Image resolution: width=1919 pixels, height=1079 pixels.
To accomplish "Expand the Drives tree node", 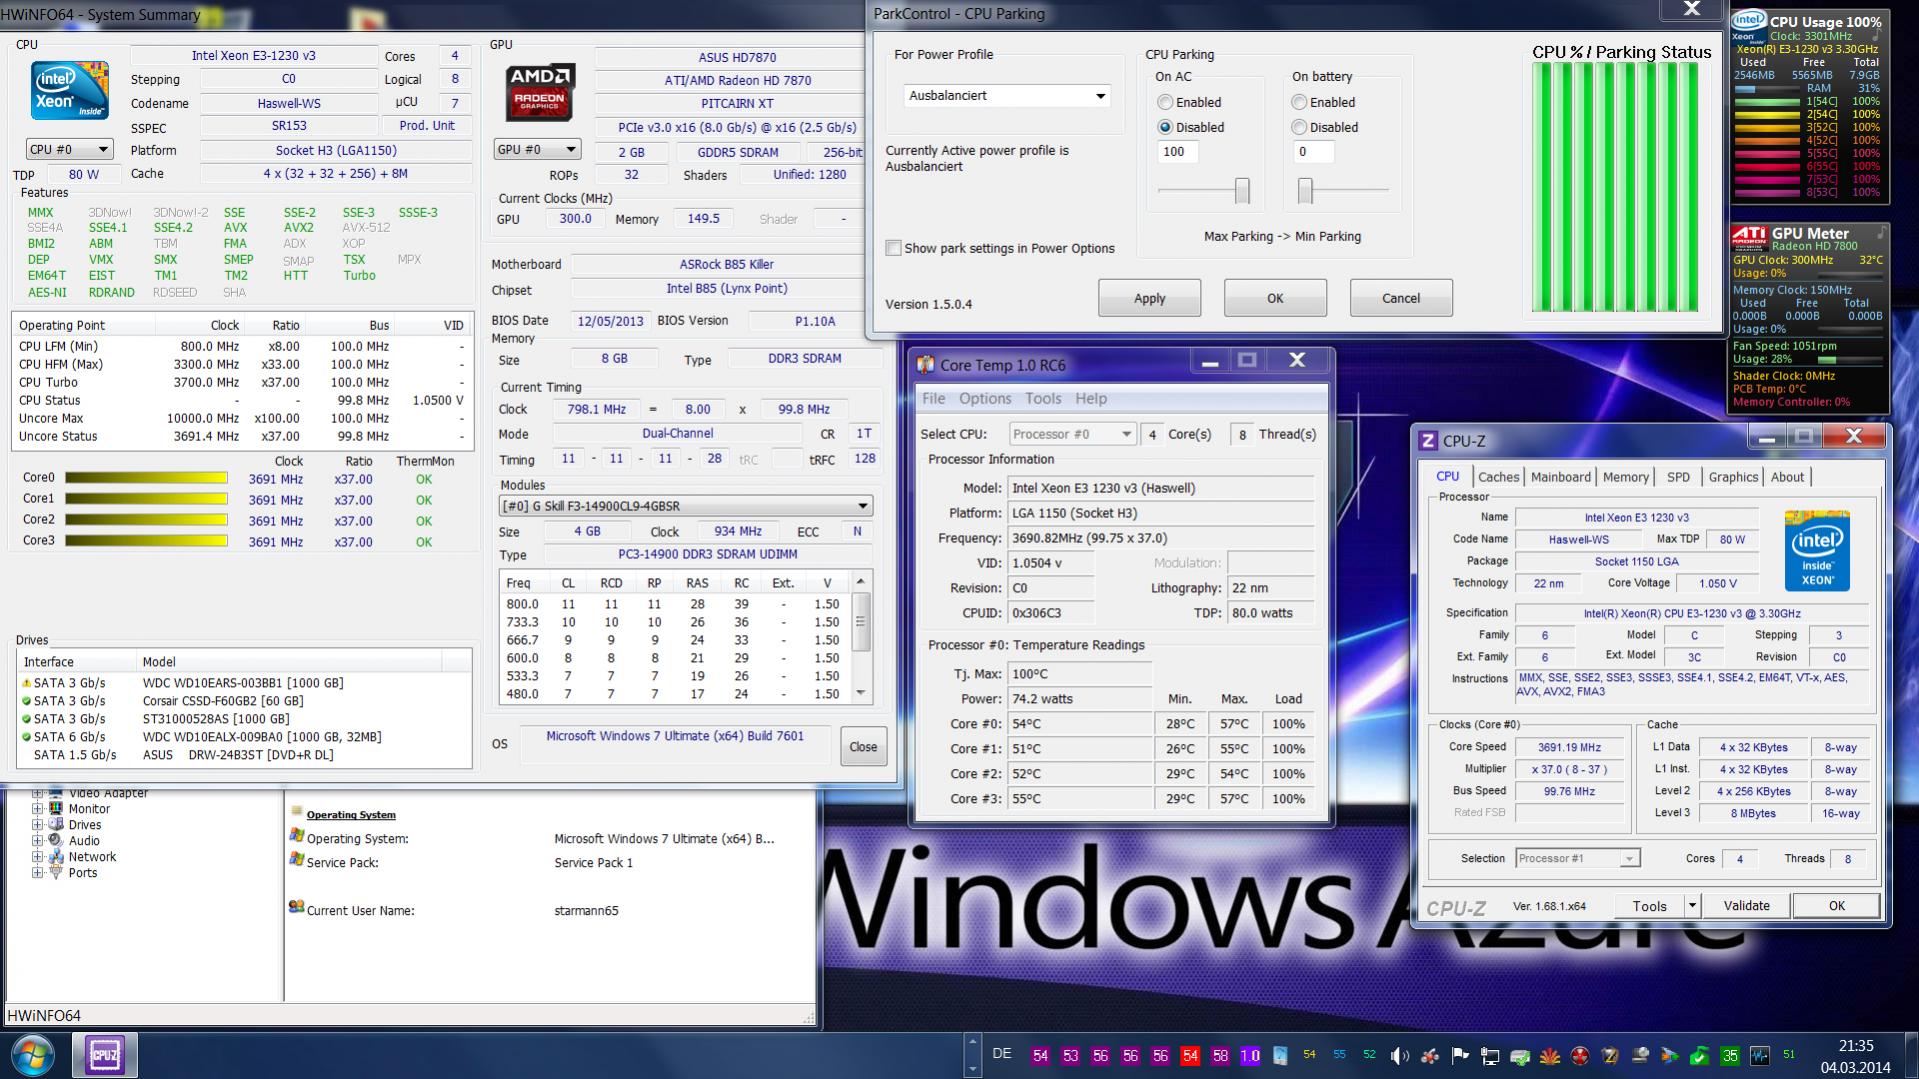I will coord(37,825).
